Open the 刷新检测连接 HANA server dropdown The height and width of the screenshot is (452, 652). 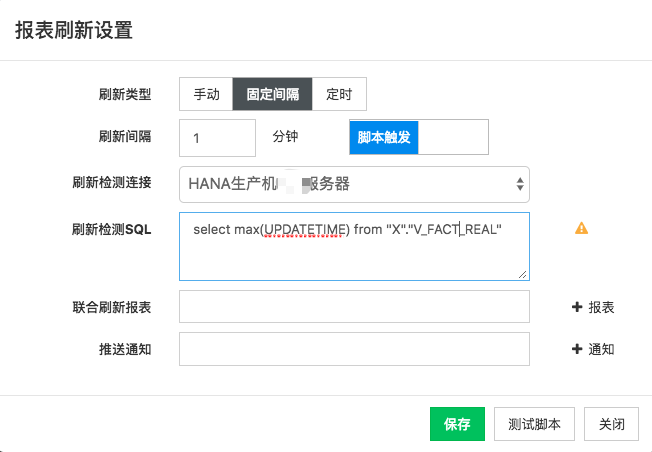click(354, 184)
